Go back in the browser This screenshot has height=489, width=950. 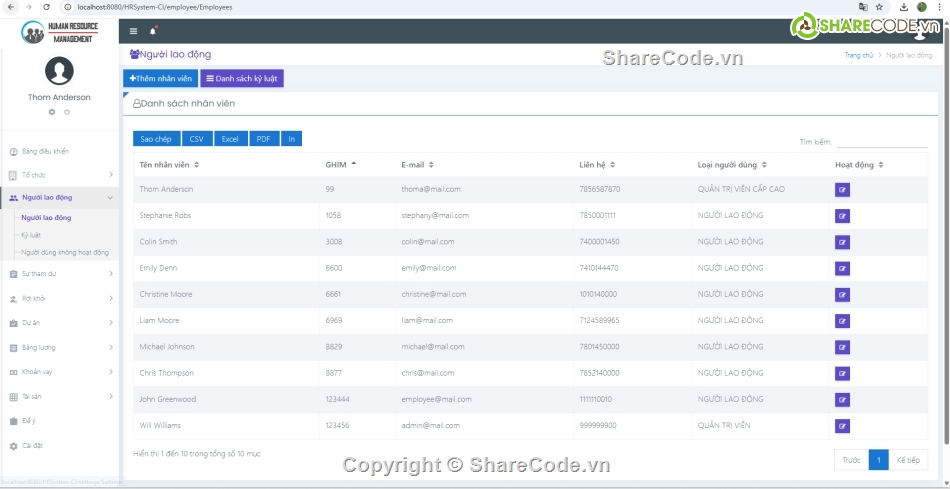click(x=10, y=7)
